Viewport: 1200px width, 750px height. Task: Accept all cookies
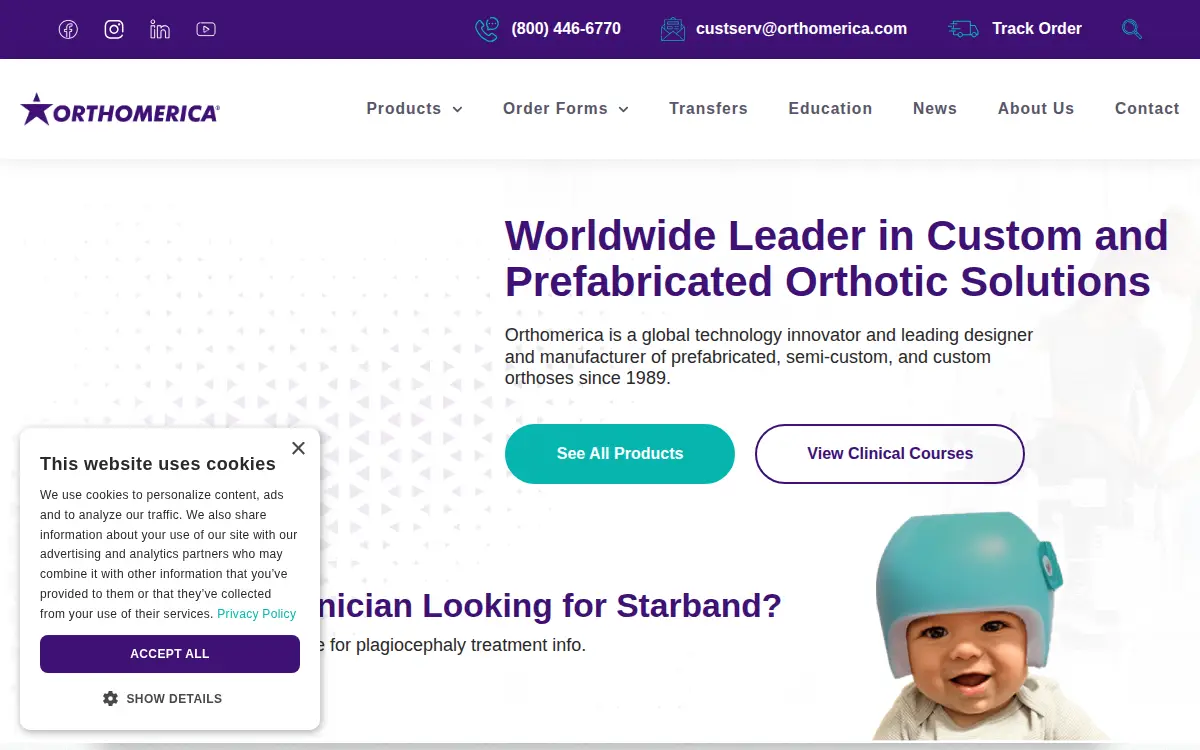click(x=170, y=654)
